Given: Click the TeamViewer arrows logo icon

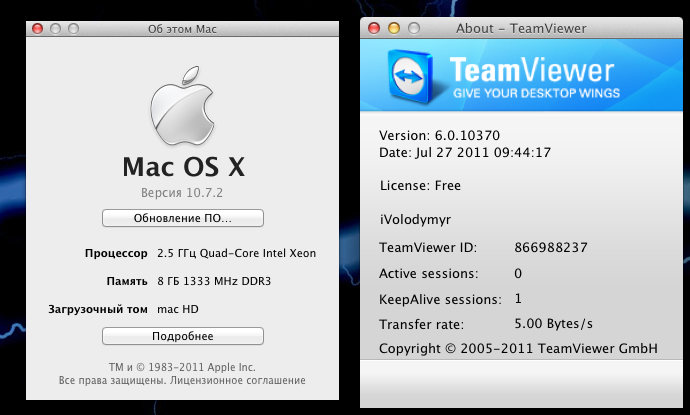Looking at the screenshot, I should click(x=410, y=76).
